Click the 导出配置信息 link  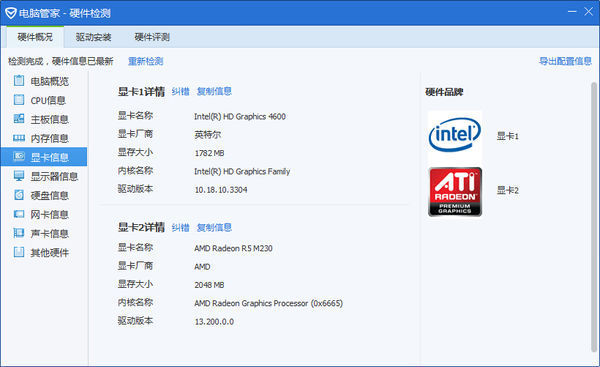[x=565, y=61]
